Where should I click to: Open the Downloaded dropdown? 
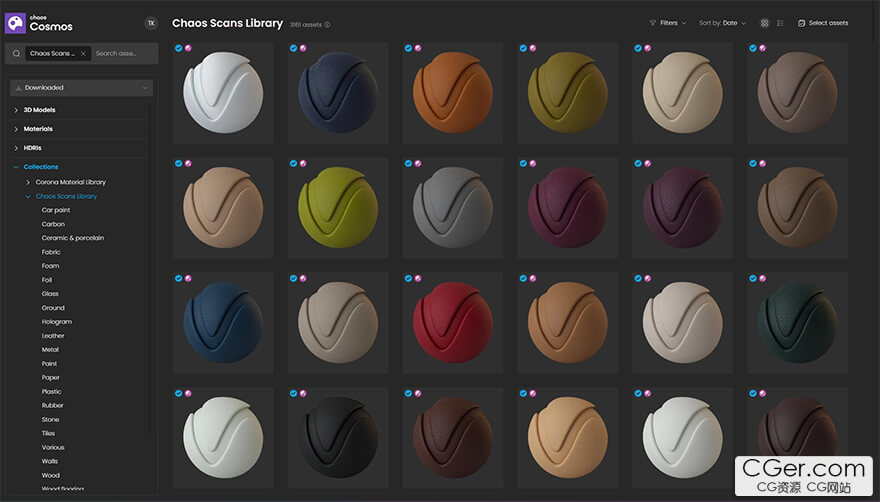point(81,88)
